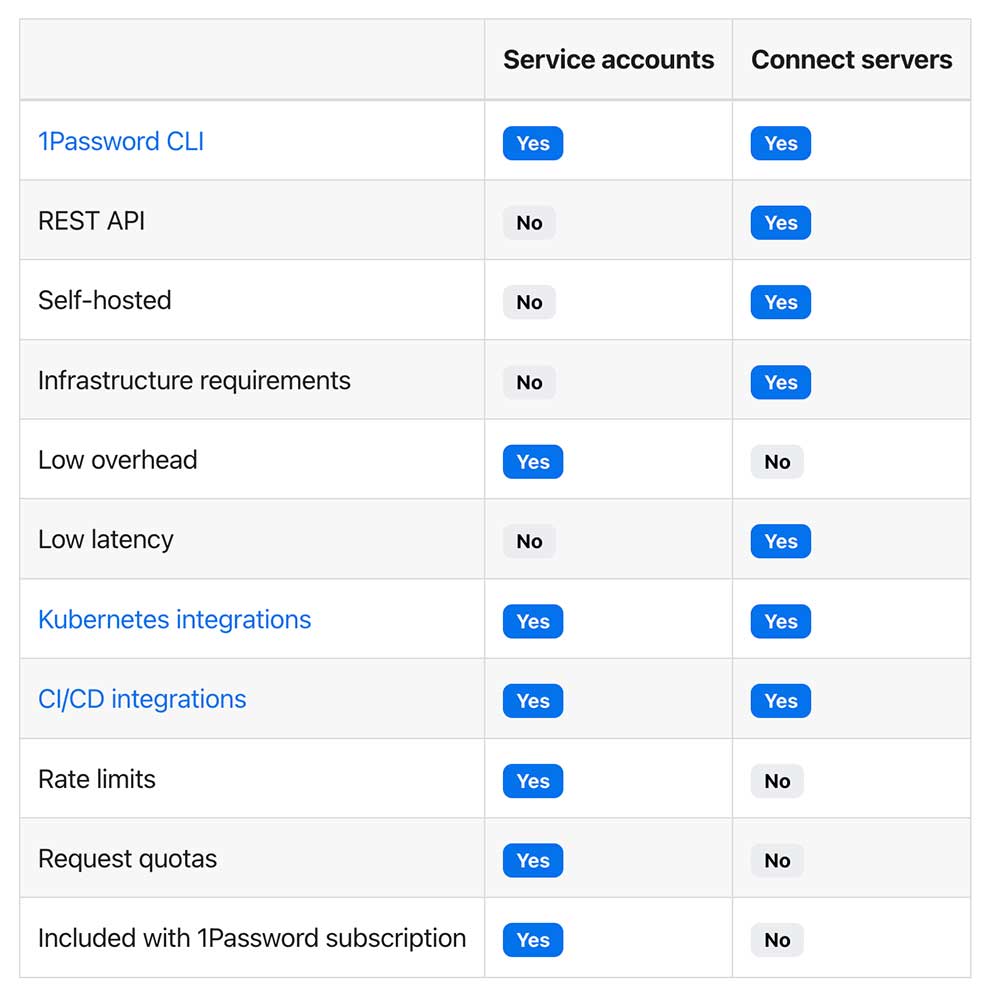Click No badge for REST API service accounts
Screen dimensions: 1000x1003
pyautogui.click(x=529, y=223)
